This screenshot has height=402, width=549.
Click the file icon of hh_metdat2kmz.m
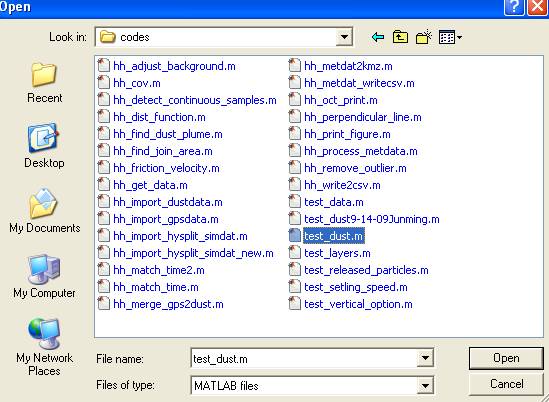click(294, 65)
